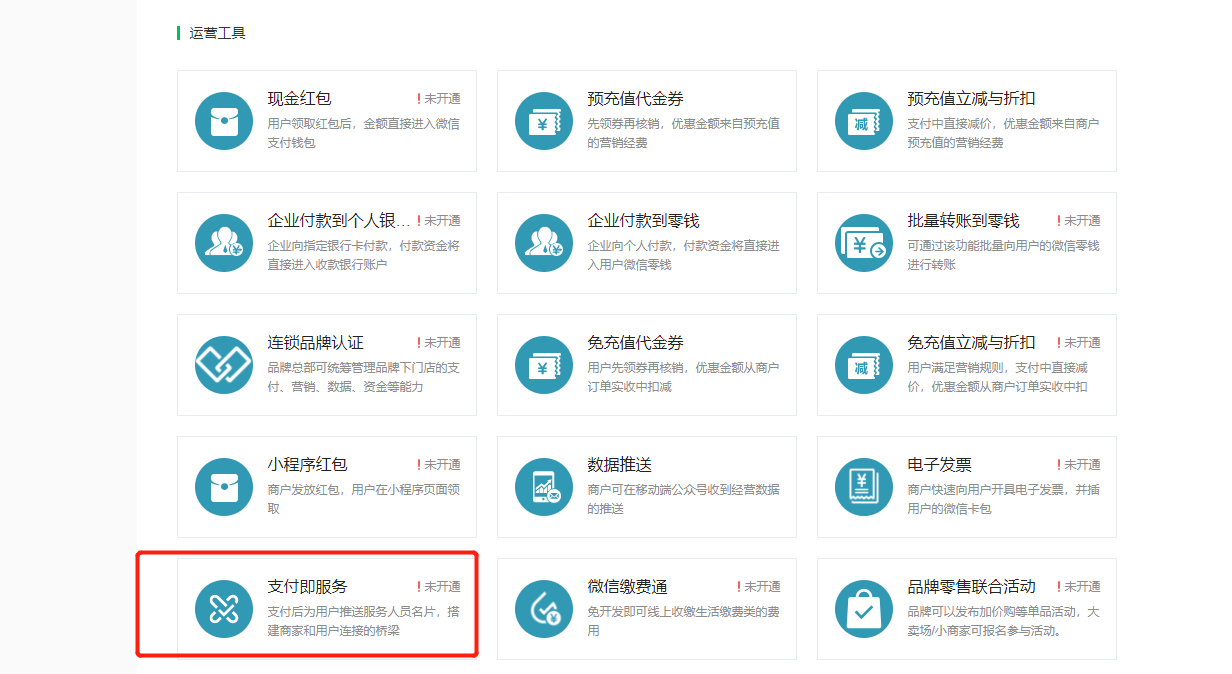This screenshot has height=674, width=1232.
Task: Click the 预充值代金券 voucher icon
Action: coord(544,121)
